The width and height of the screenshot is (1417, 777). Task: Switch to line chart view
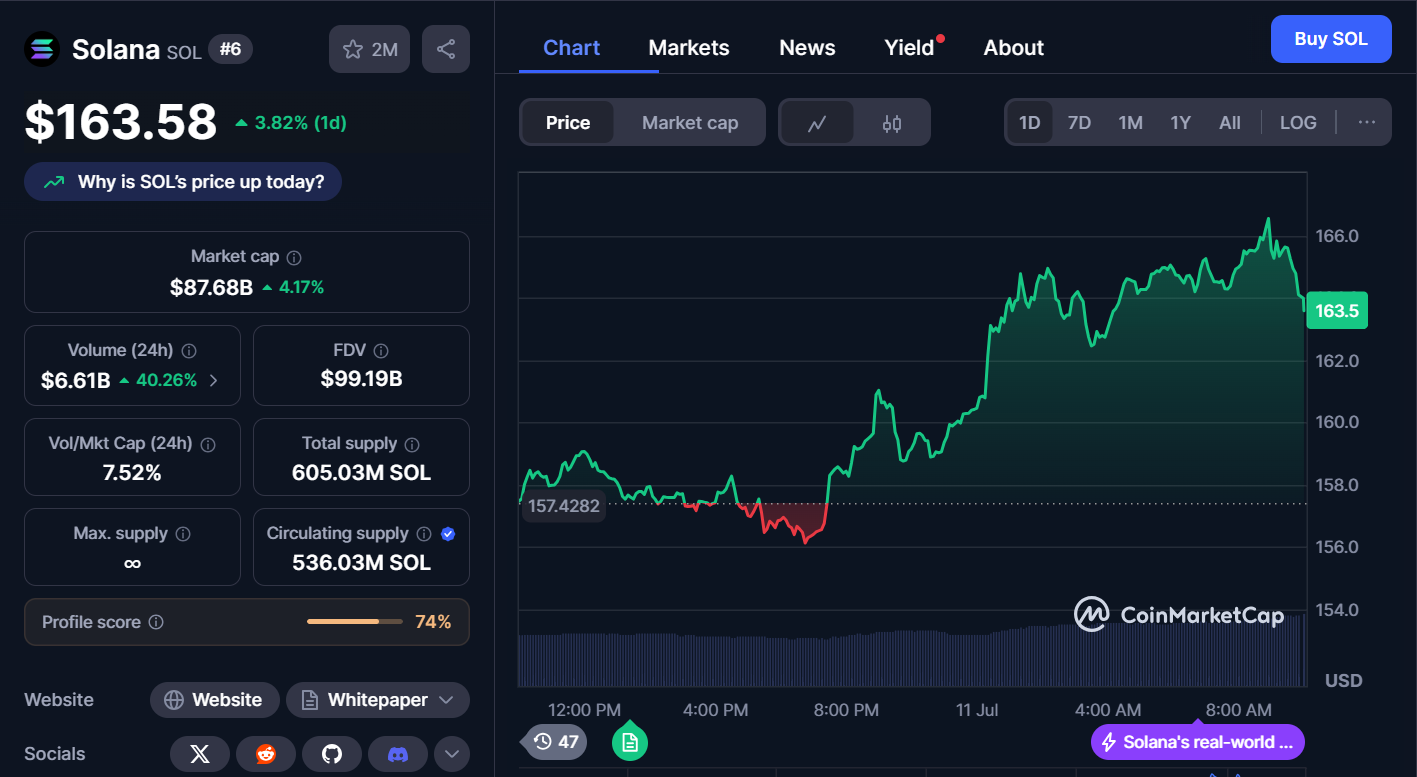pyautogui.click(x=817, y=123)
